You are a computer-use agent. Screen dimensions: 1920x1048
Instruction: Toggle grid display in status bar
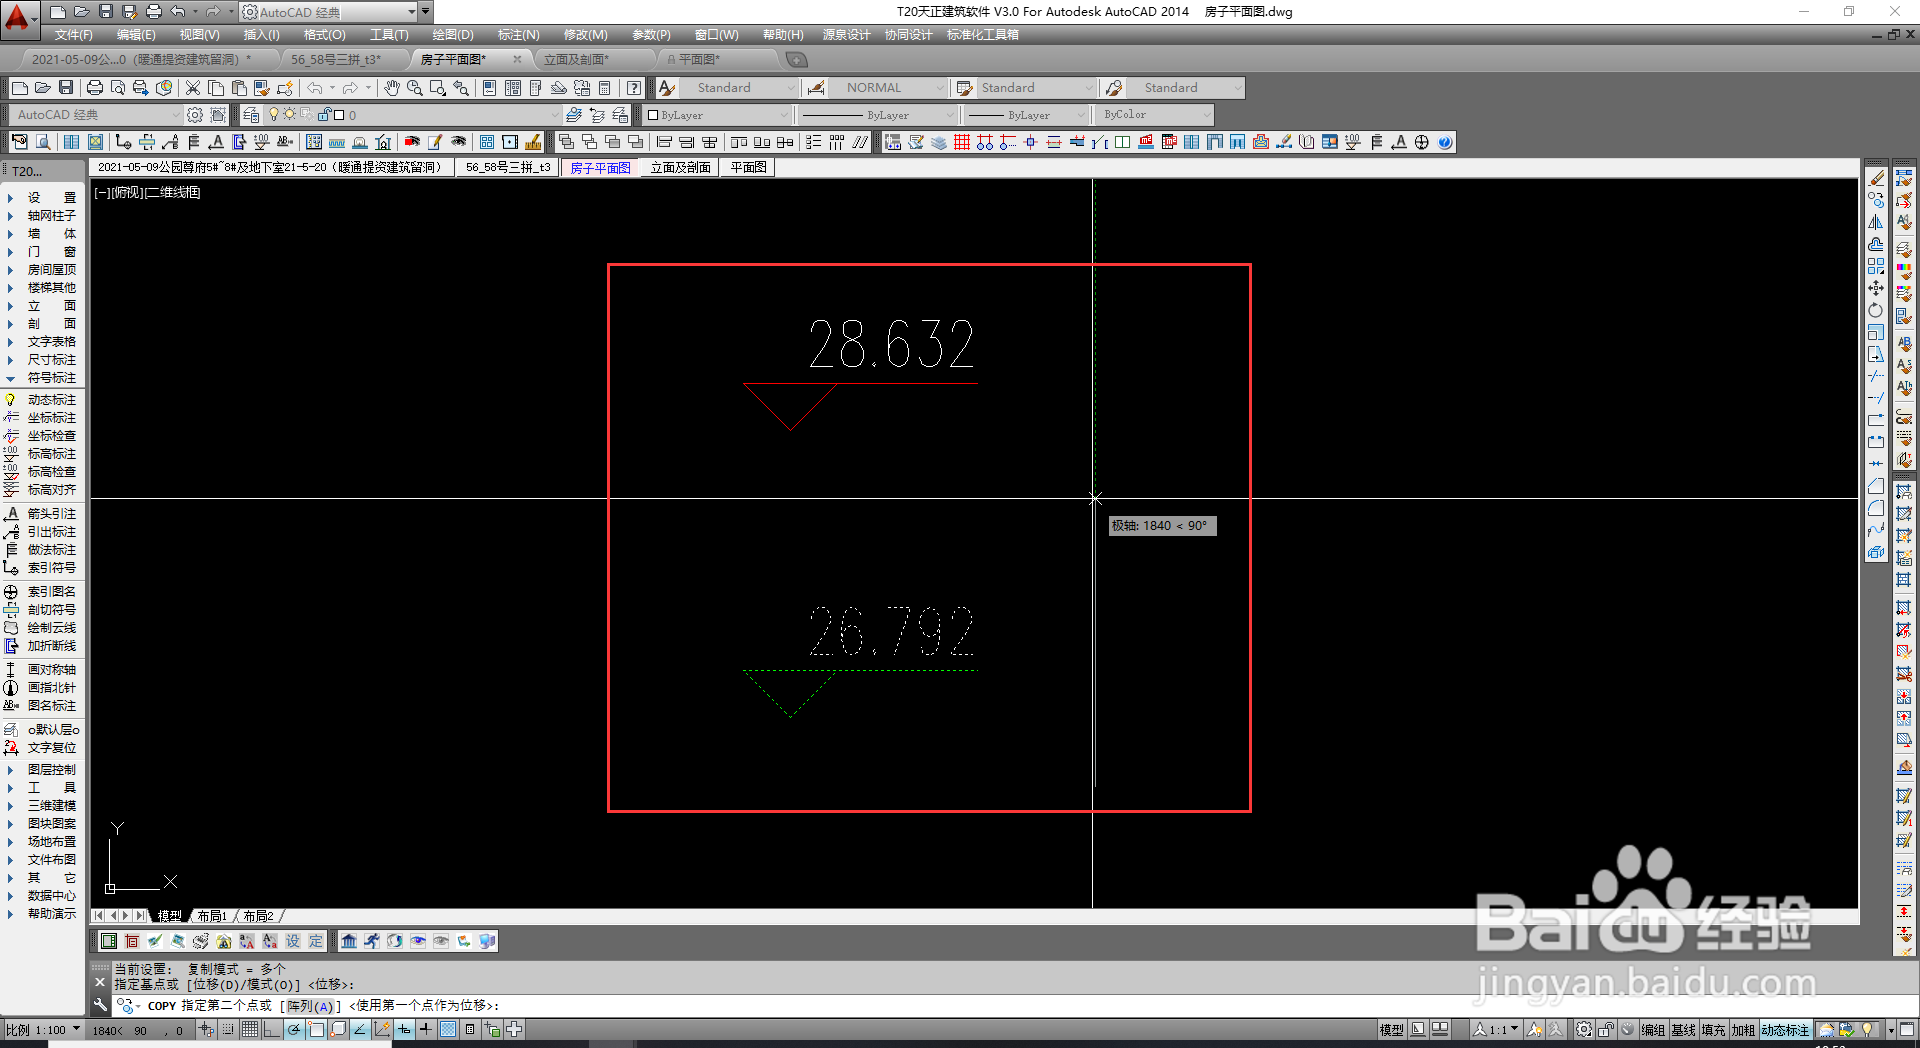point(249,1029)
